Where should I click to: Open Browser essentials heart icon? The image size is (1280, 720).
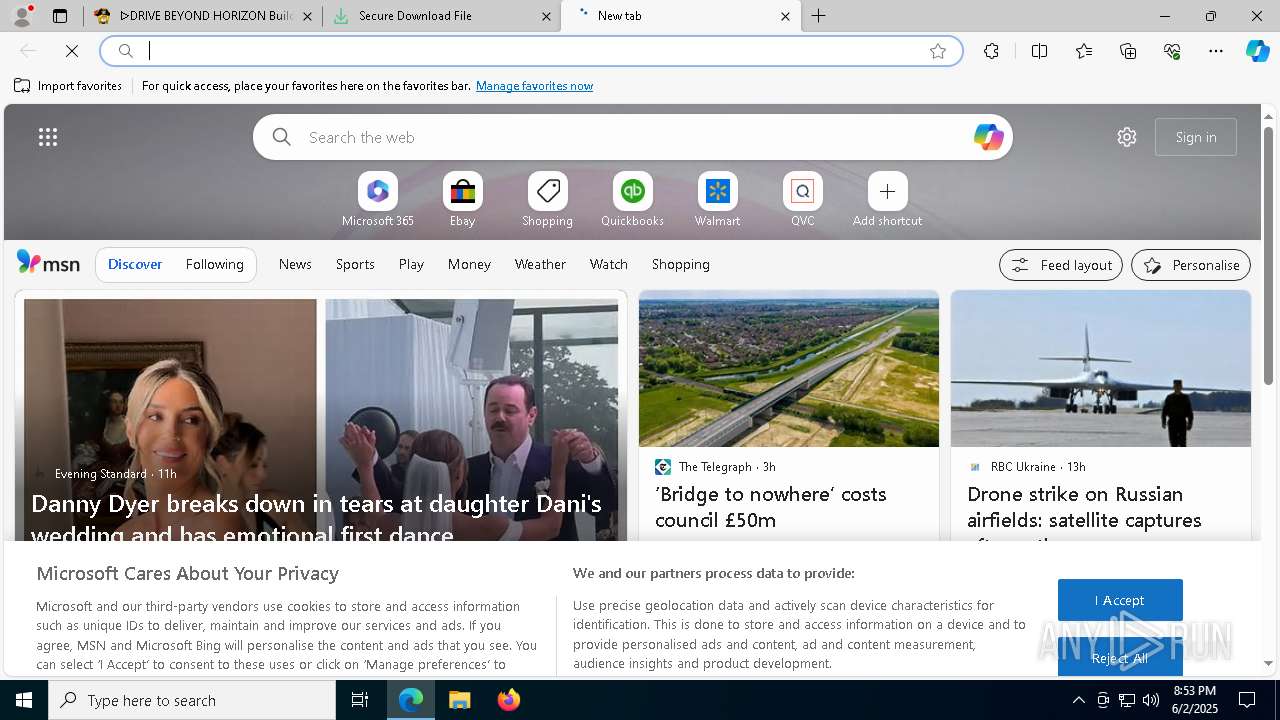[x=1172, y=51]
